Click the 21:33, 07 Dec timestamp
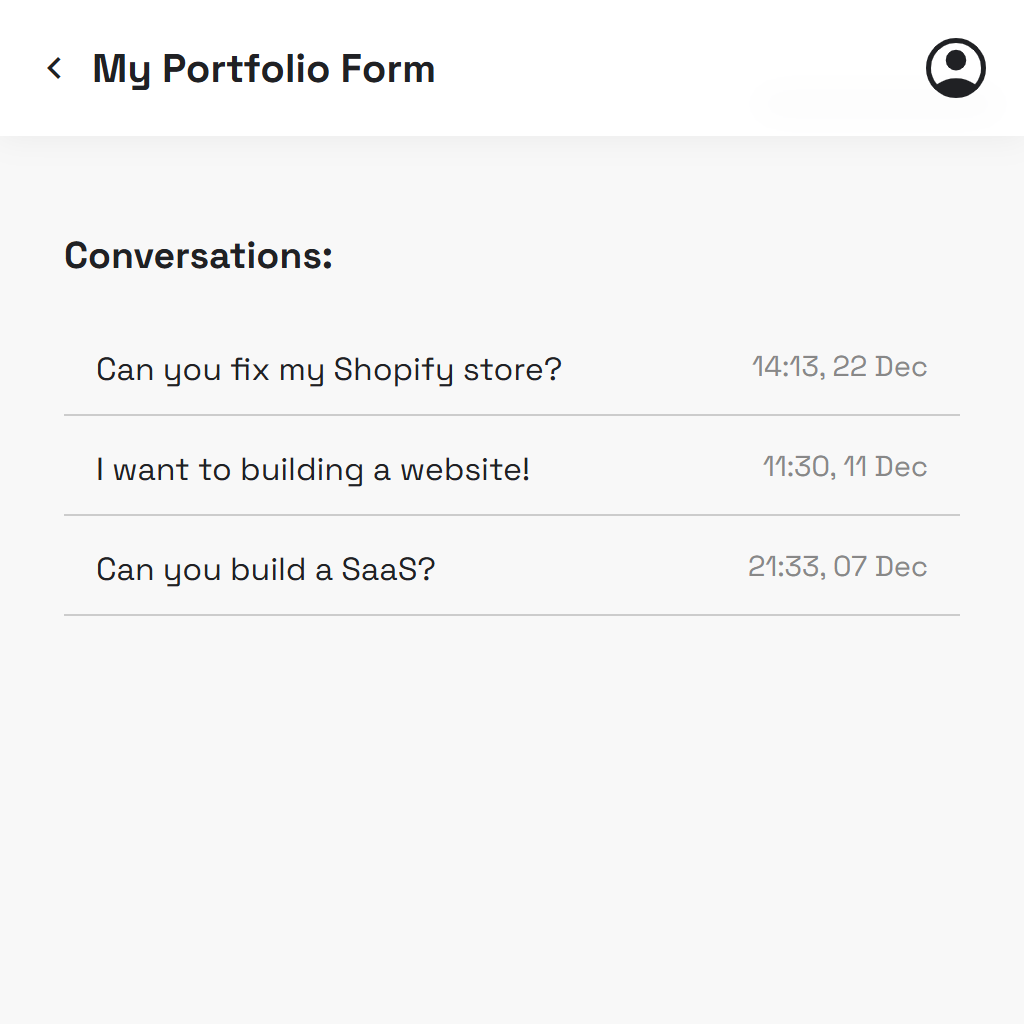Viewport: 1024px width, 1024px height. click(x=837, y=567)
